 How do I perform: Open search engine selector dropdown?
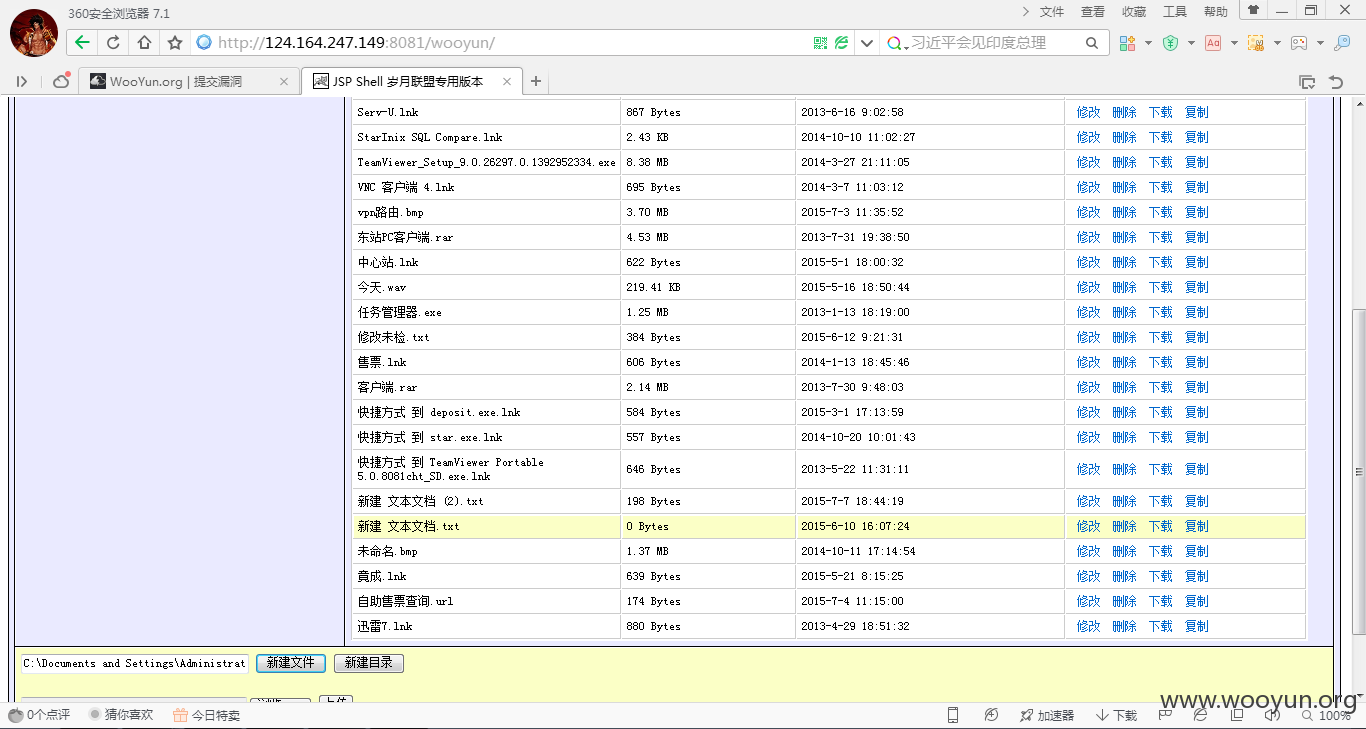click(x=897, y=43)
